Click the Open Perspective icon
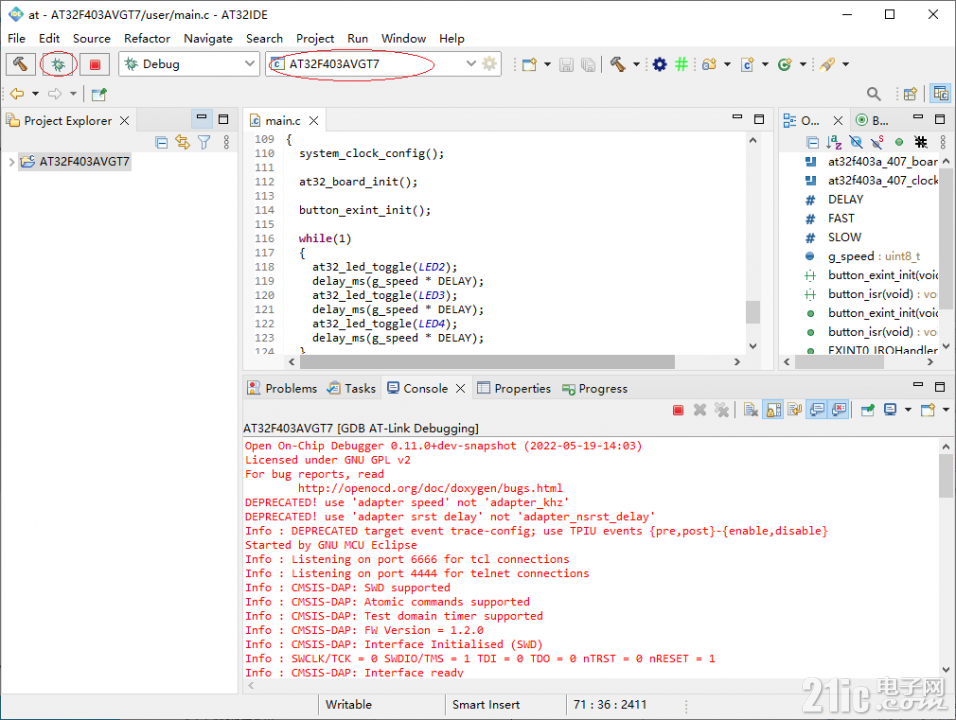The height and width of the screenshot is (720, 956). (x=910, y=94)
